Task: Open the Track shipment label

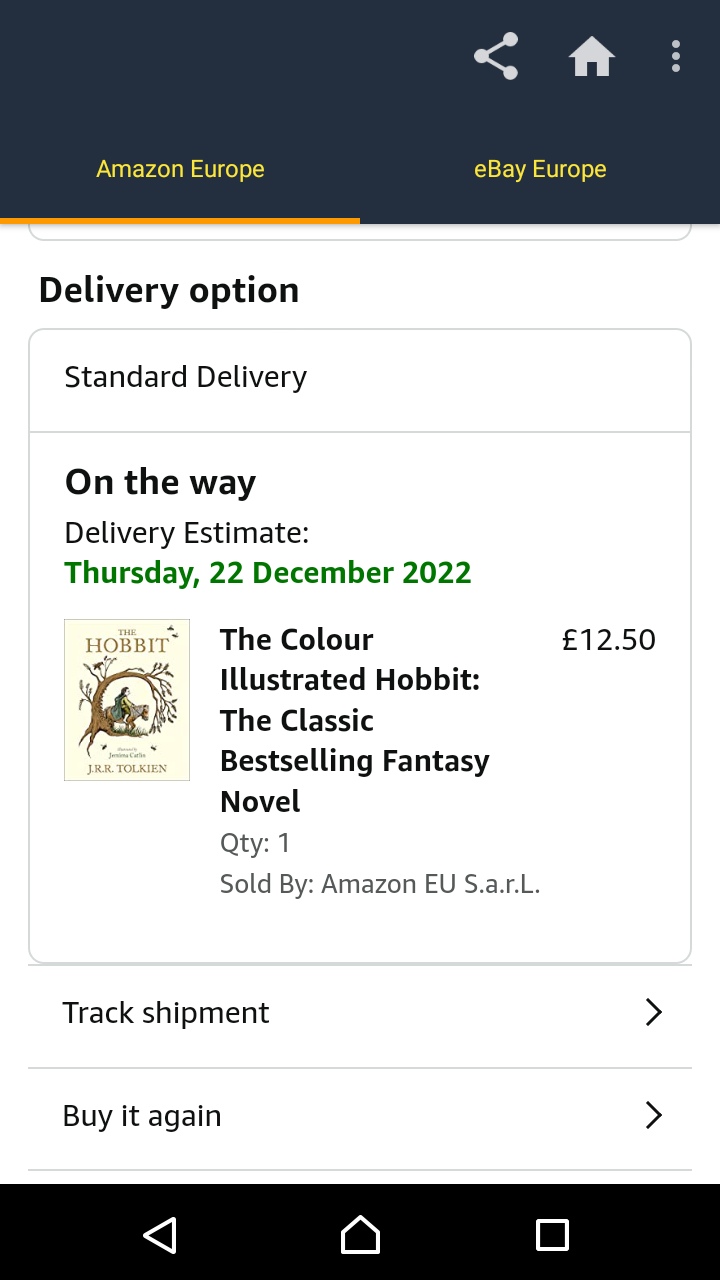Action: pos(166,1013)
